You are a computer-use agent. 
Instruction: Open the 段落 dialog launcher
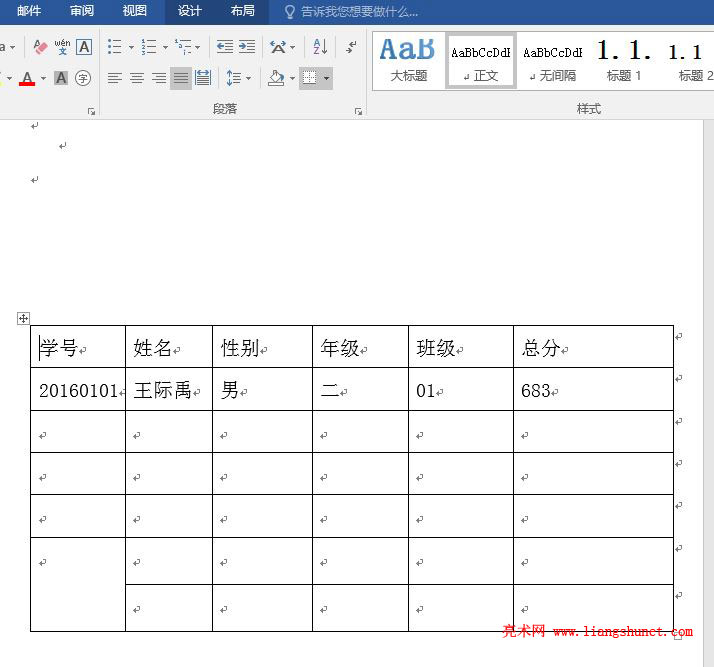click(358, 112)
